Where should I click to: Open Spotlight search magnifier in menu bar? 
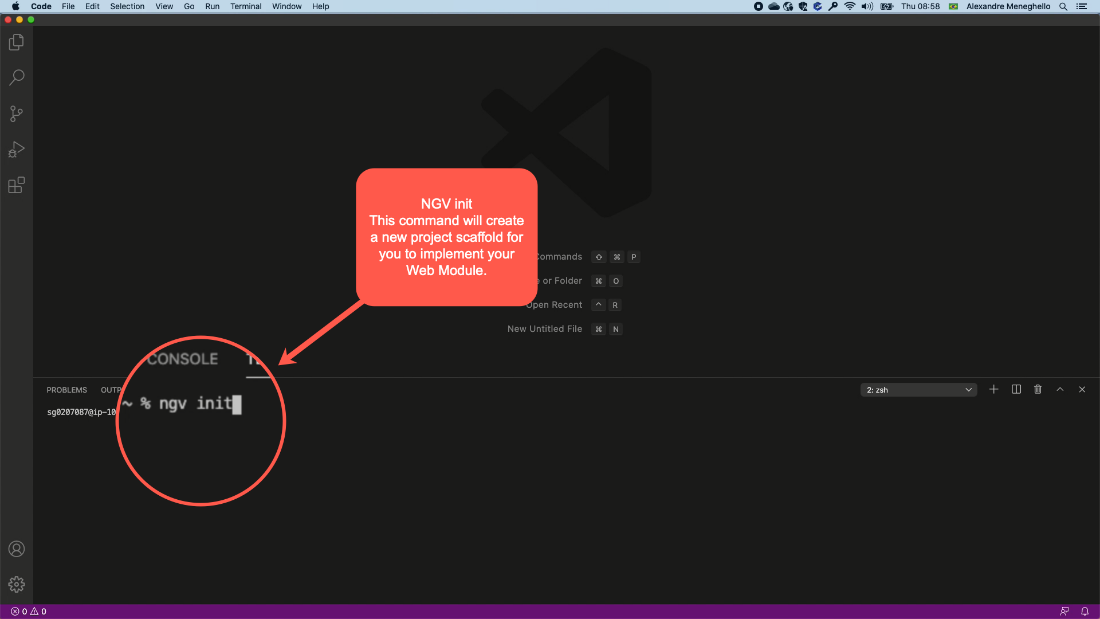1063,6
